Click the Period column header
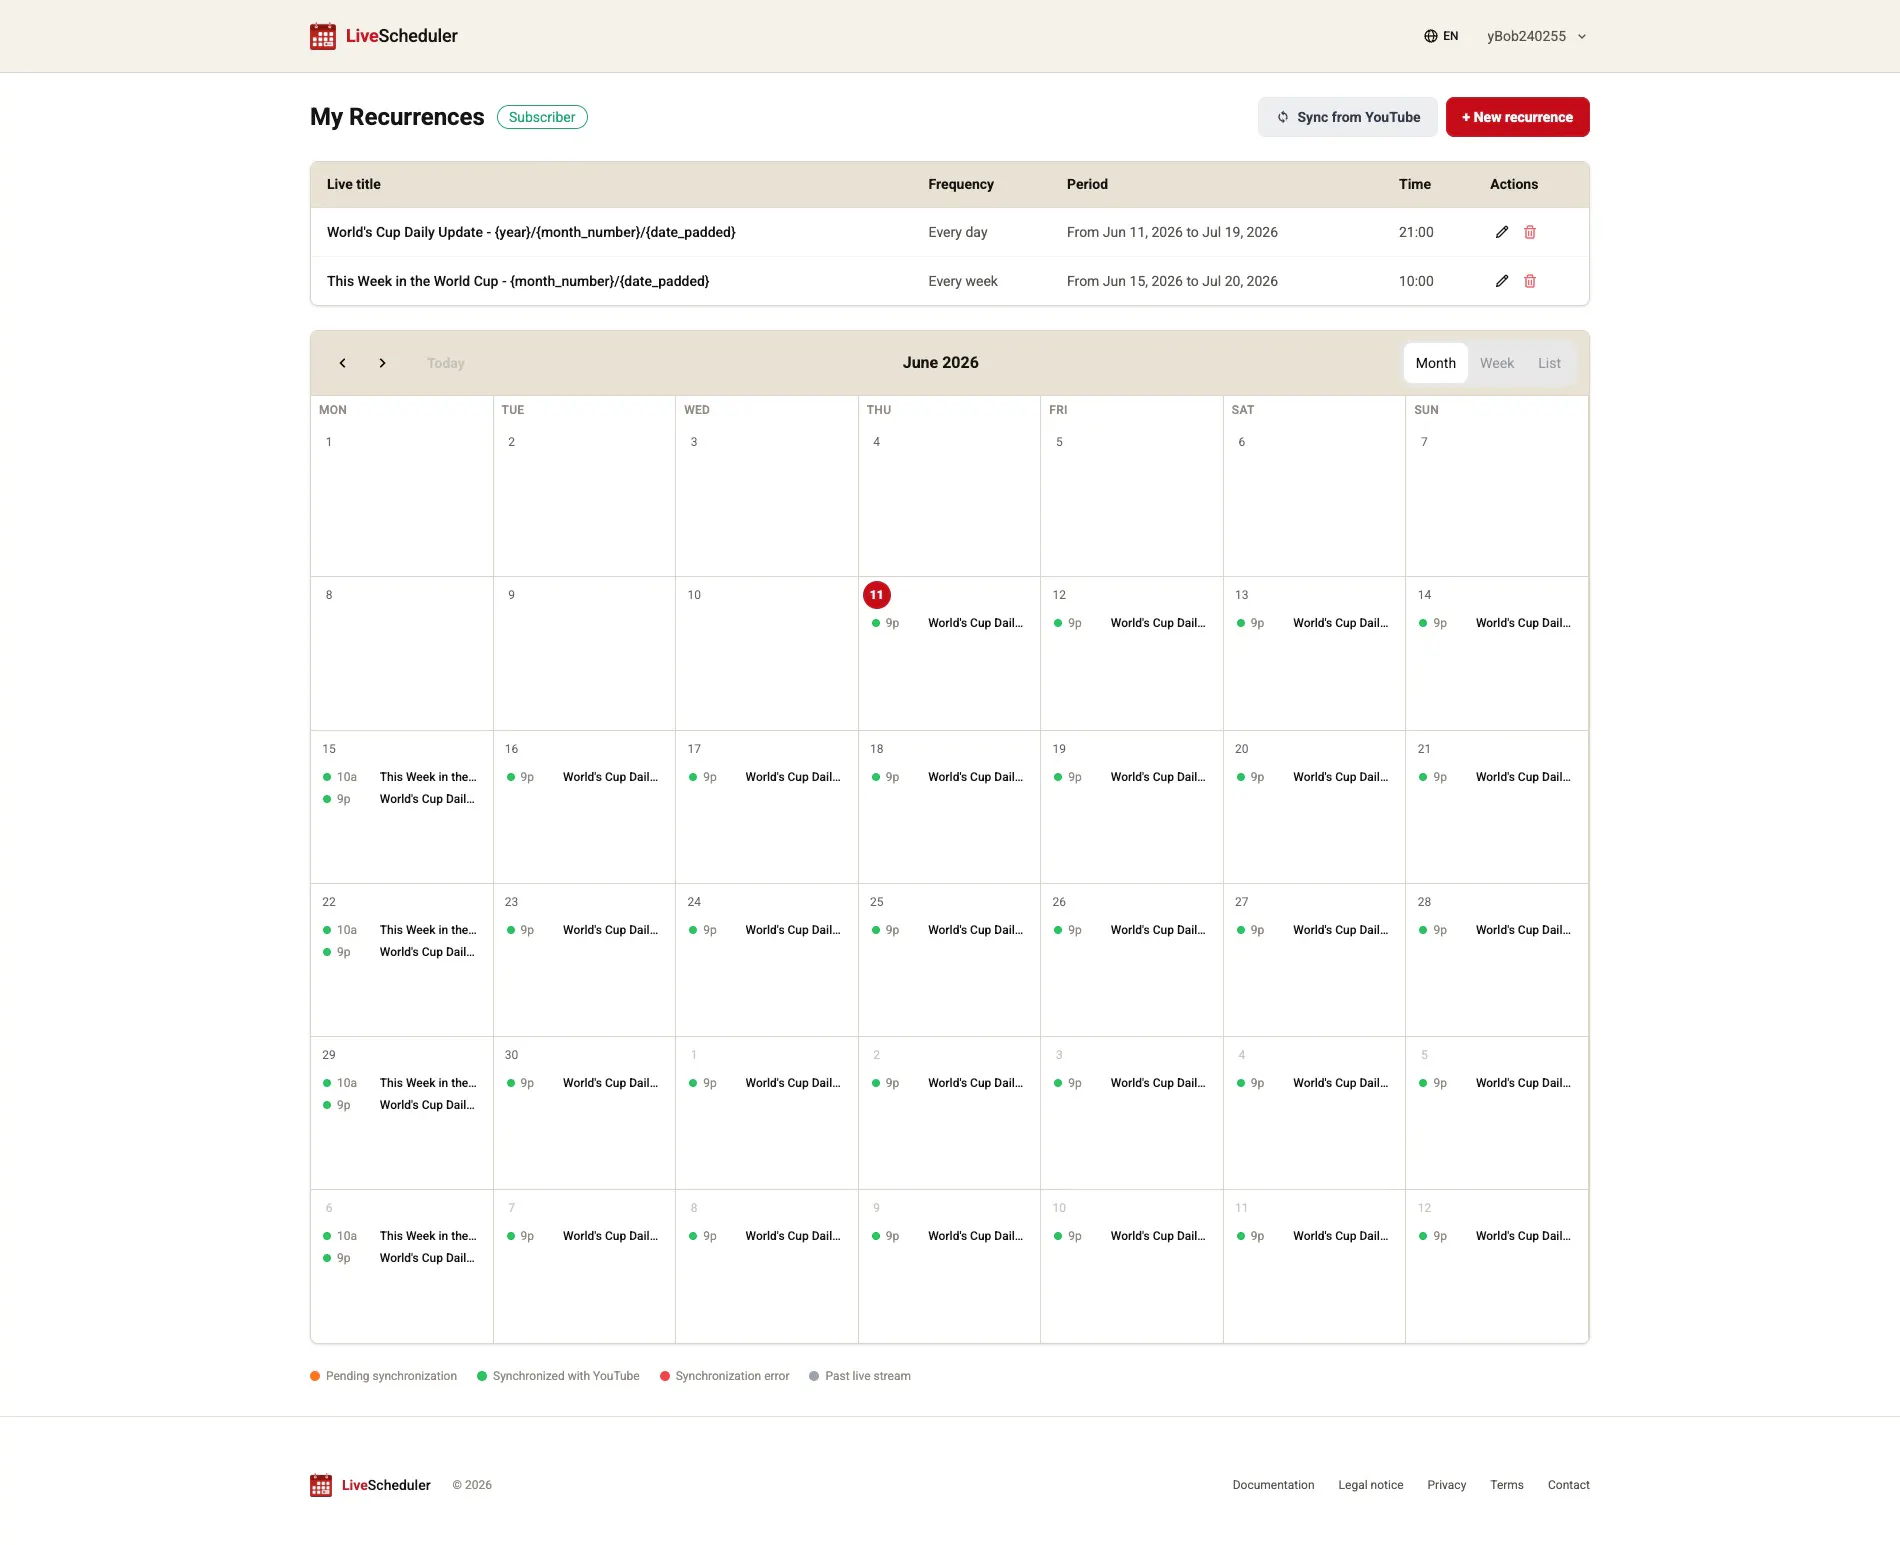Image resolution: width=1900 pixels, height=1545 pixels. (x=1087, y=184)
